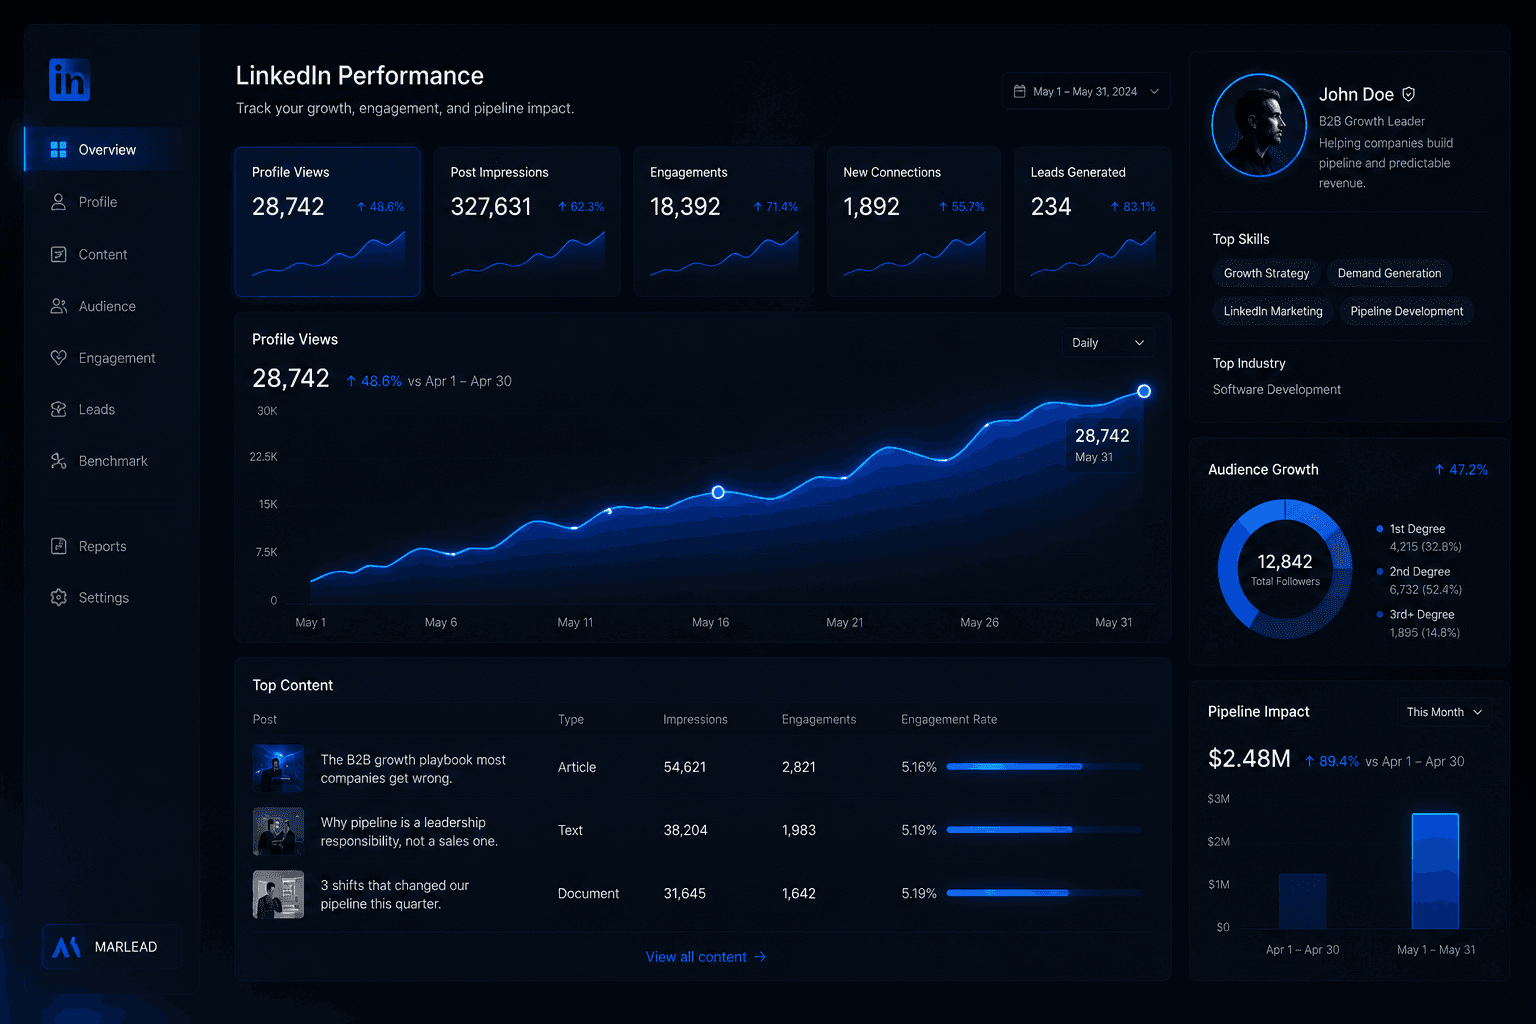Click the Why pipeline engagement rate bar
Viewport: 1536px width, 1024px height.
[x=1043, y=830]
